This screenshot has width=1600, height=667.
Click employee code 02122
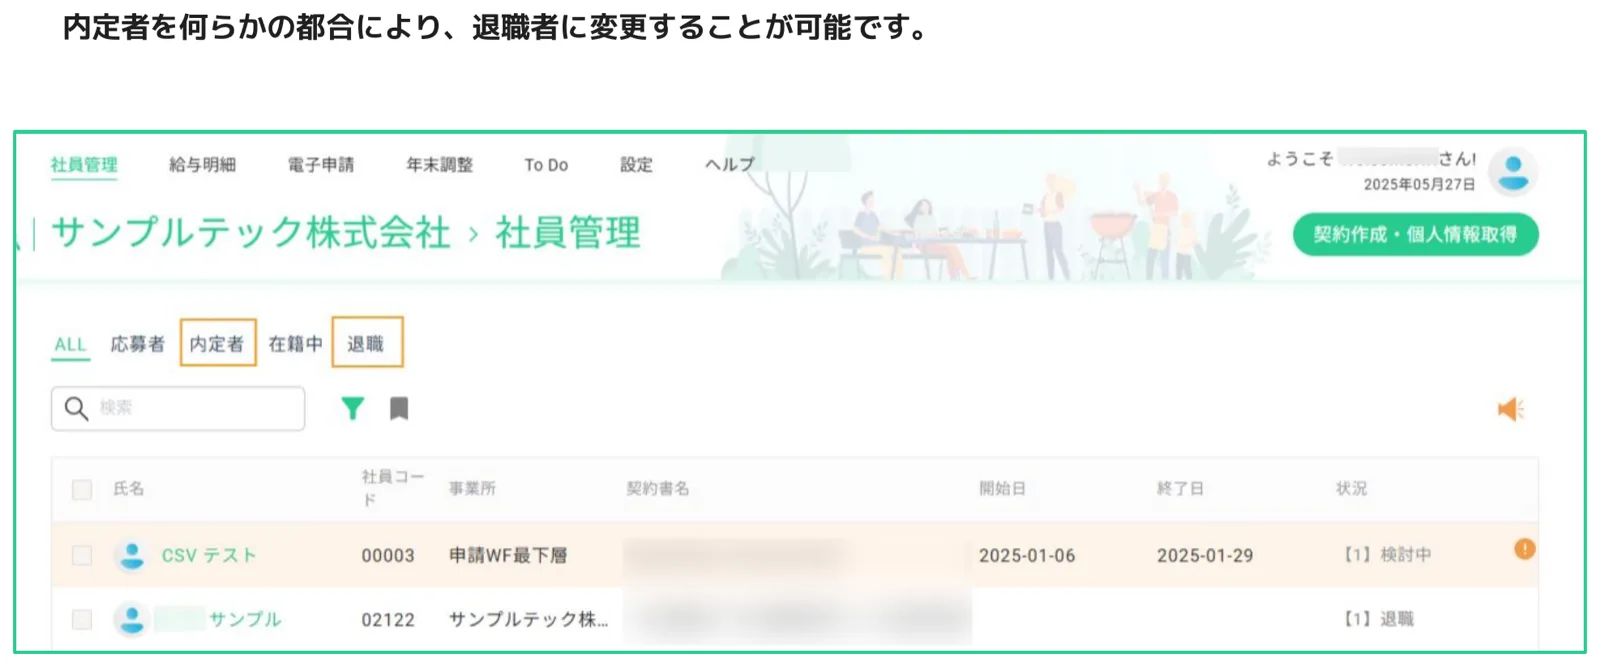pos(388,619)
